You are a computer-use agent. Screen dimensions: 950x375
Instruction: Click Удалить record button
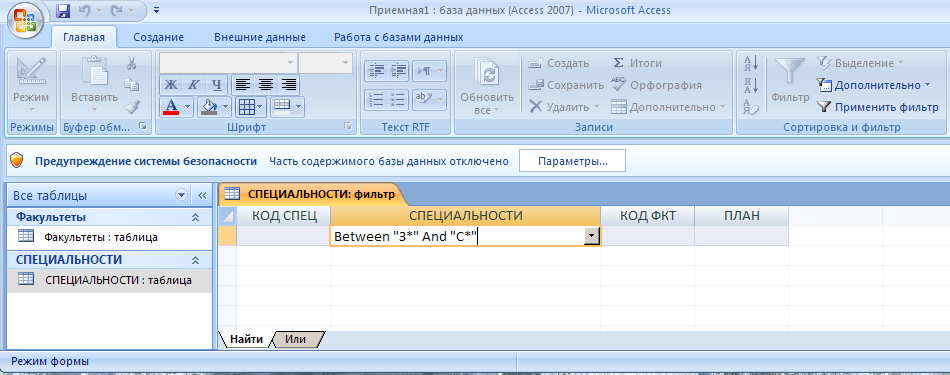point(564,107)
